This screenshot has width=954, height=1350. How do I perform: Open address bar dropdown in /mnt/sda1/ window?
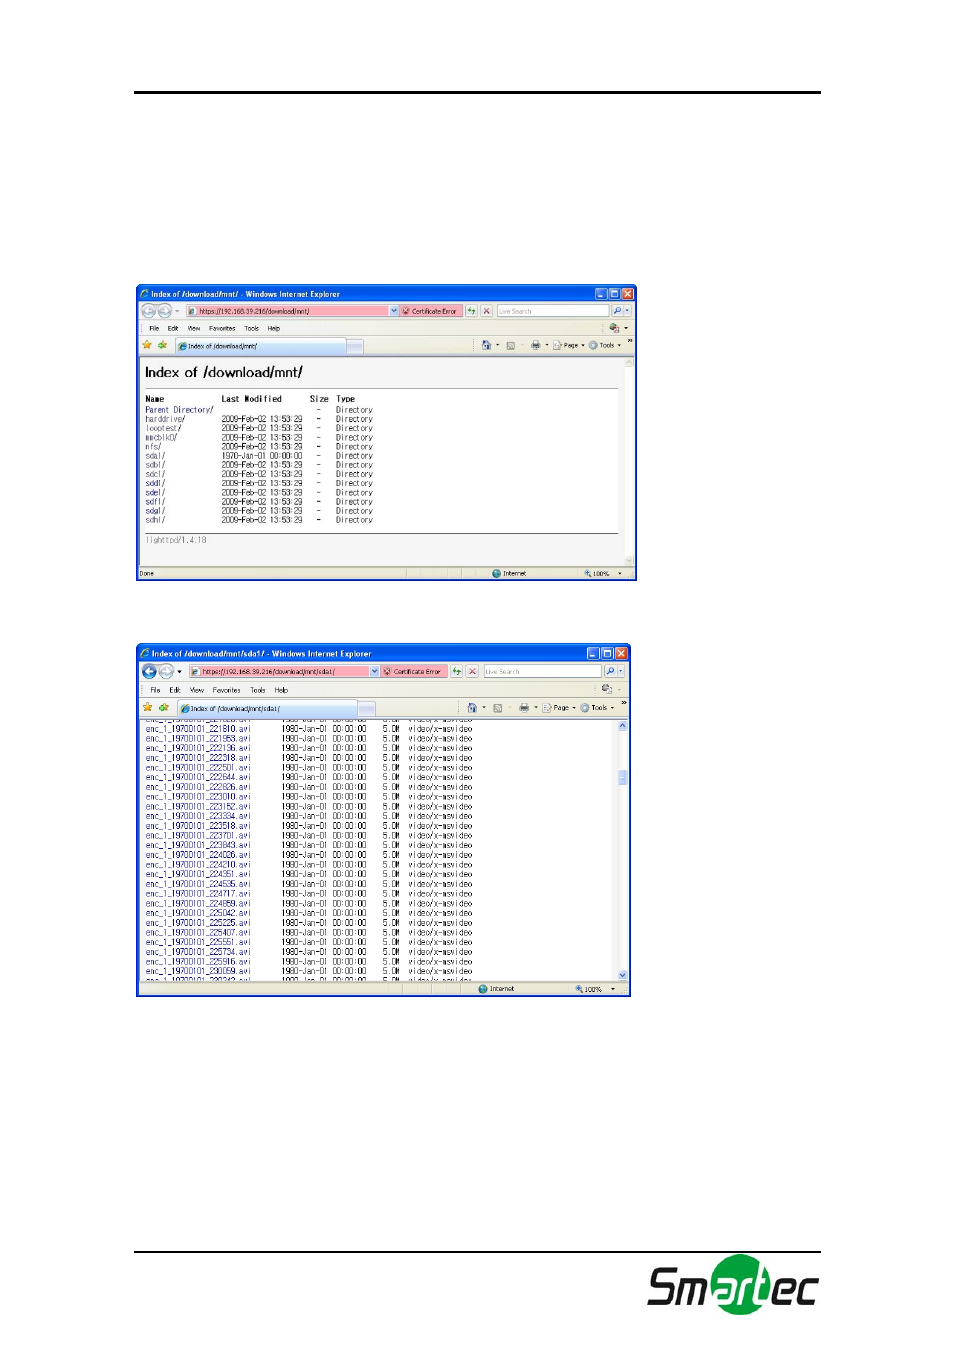click(375, 671)
